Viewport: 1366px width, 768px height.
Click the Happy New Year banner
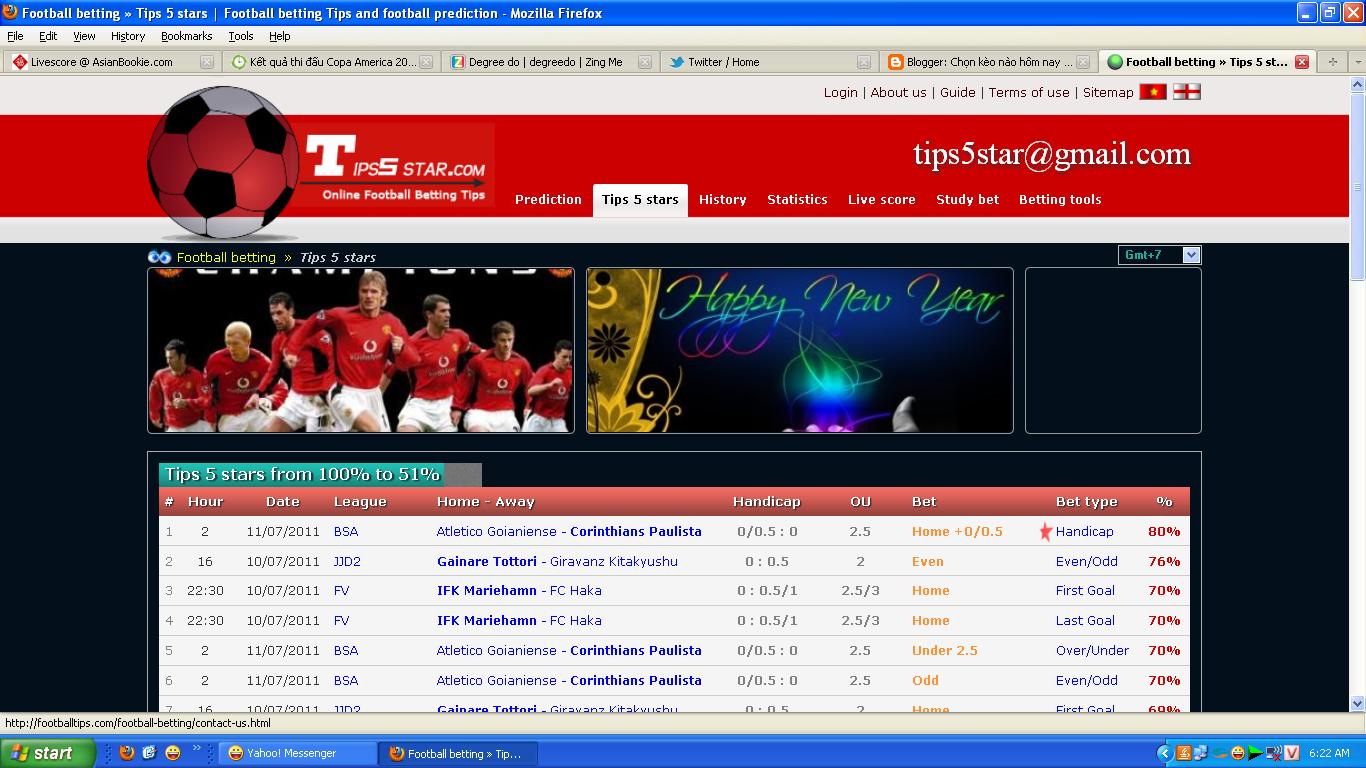(800, 350)
